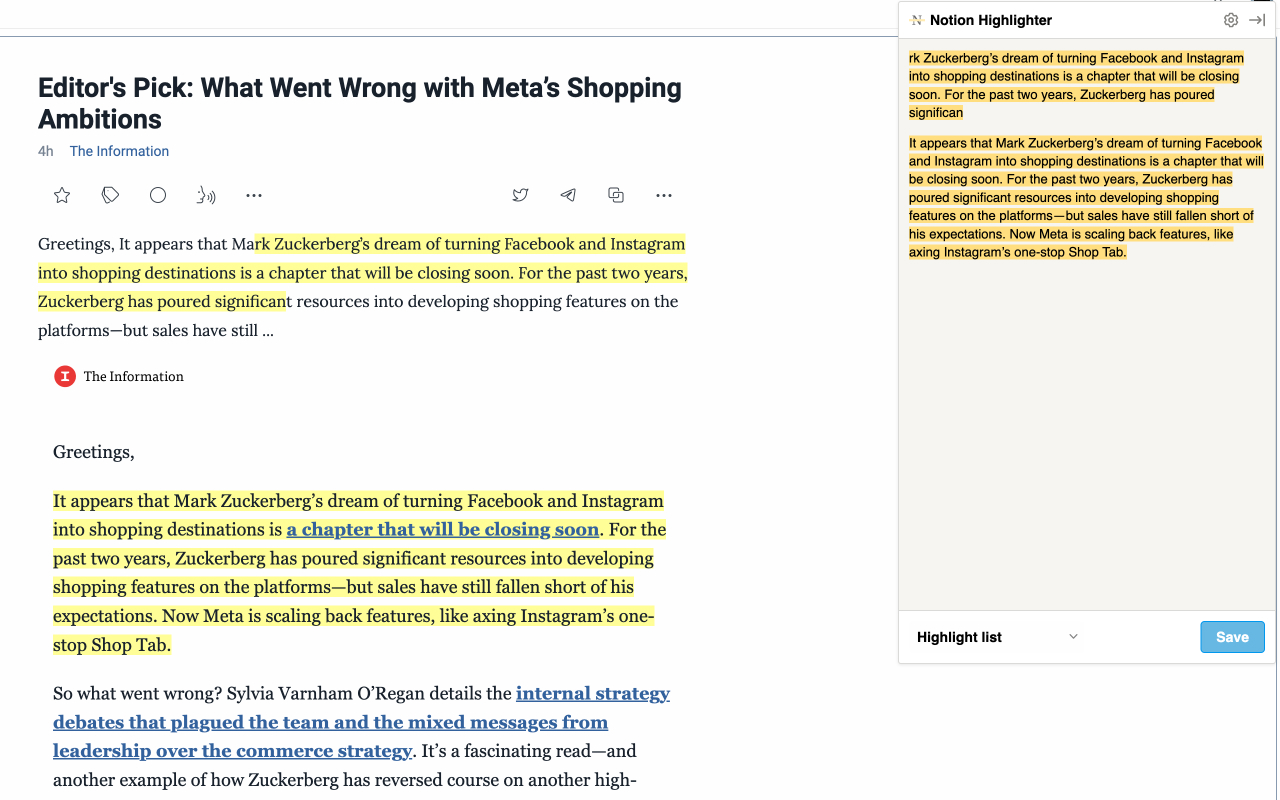Start text-to-speech playback for the article
Screen dimensions: 1280x800
click(x=205, y=195)
